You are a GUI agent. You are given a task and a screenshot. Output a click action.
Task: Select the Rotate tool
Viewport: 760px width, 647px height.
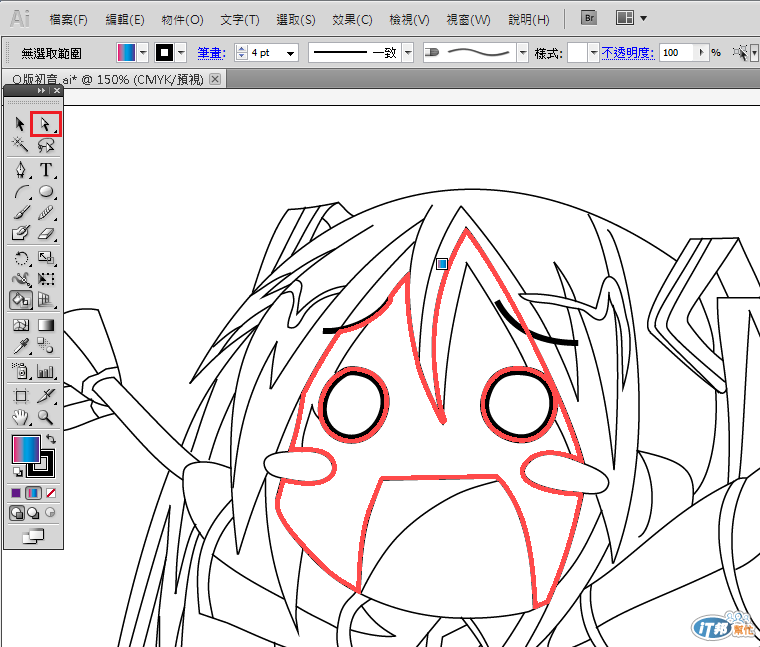[21, 258]
